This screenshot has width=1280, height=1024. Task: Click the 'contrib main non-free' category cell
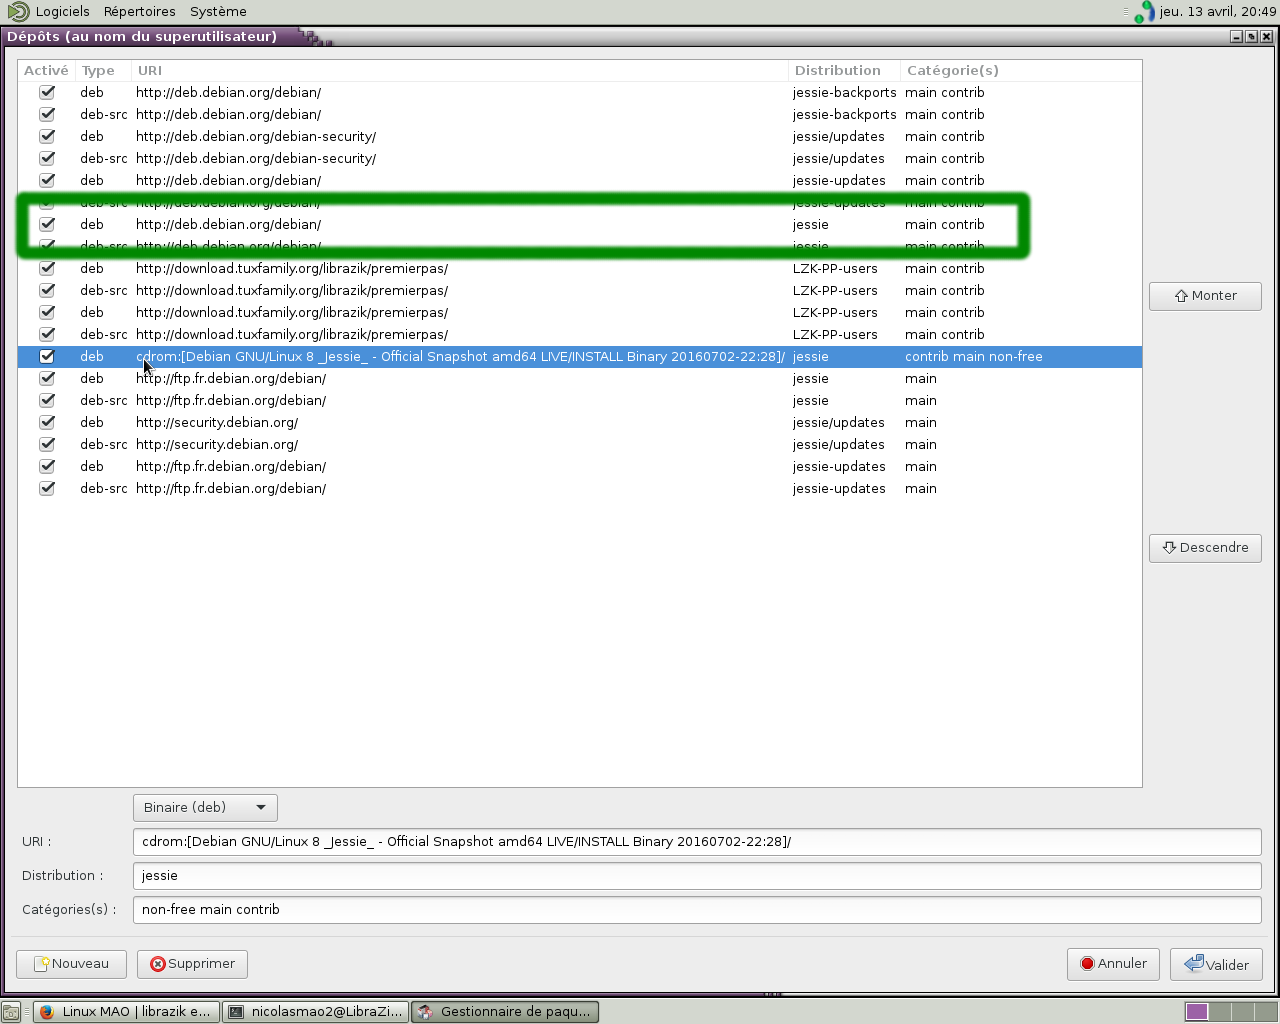point(973,357)
